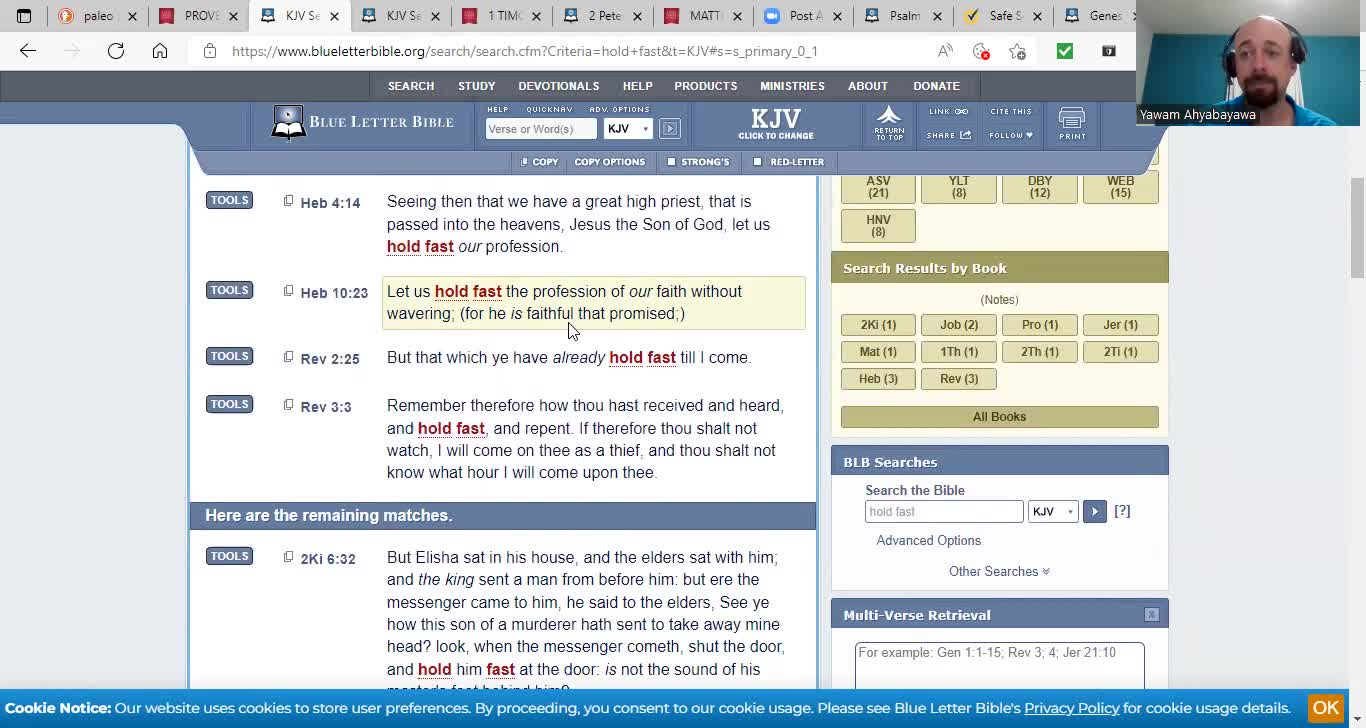Click the Blue Letter Bible logo
Screen dimensions: 1366x728
pyautogui.click(x=362, y=123)
